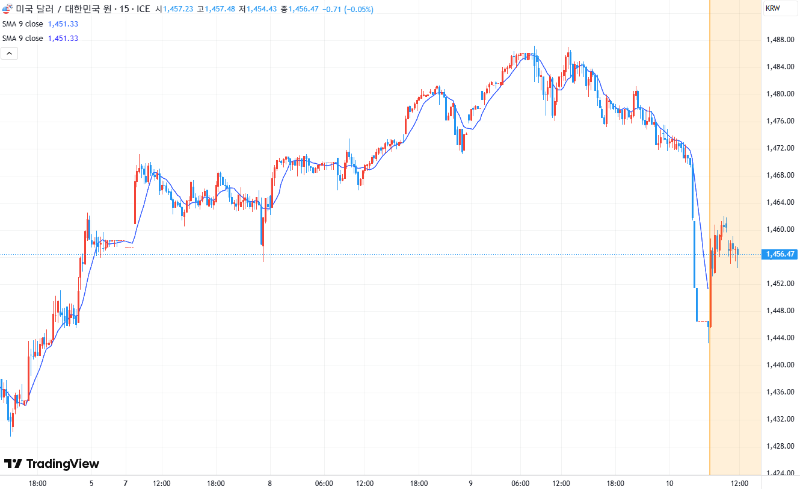Click the ICE exchange label
800x489 pixels.
[146, 8]
